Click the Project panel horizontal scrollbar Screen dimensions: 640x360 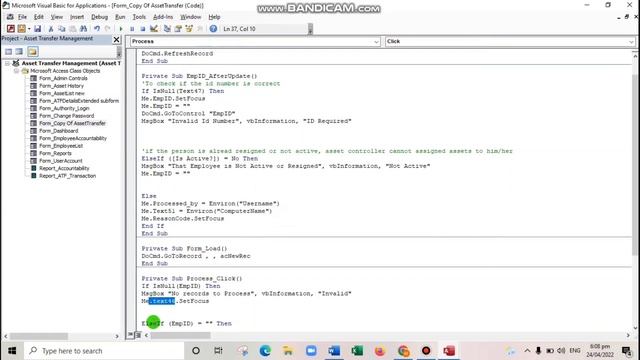pyautogui.click(x=39, y=336)
